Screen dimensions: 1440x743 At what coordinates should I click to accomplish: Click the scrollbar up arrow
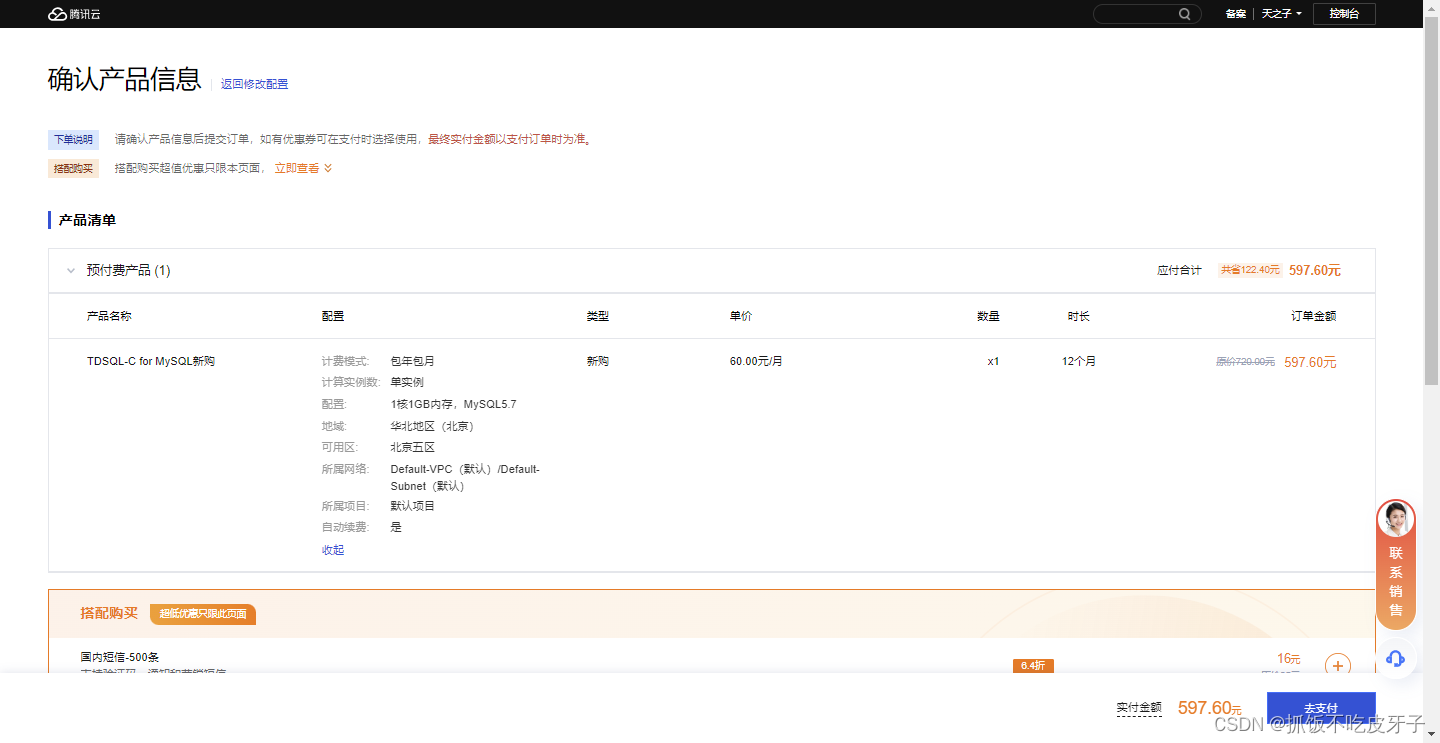(x=1431, y=8)
